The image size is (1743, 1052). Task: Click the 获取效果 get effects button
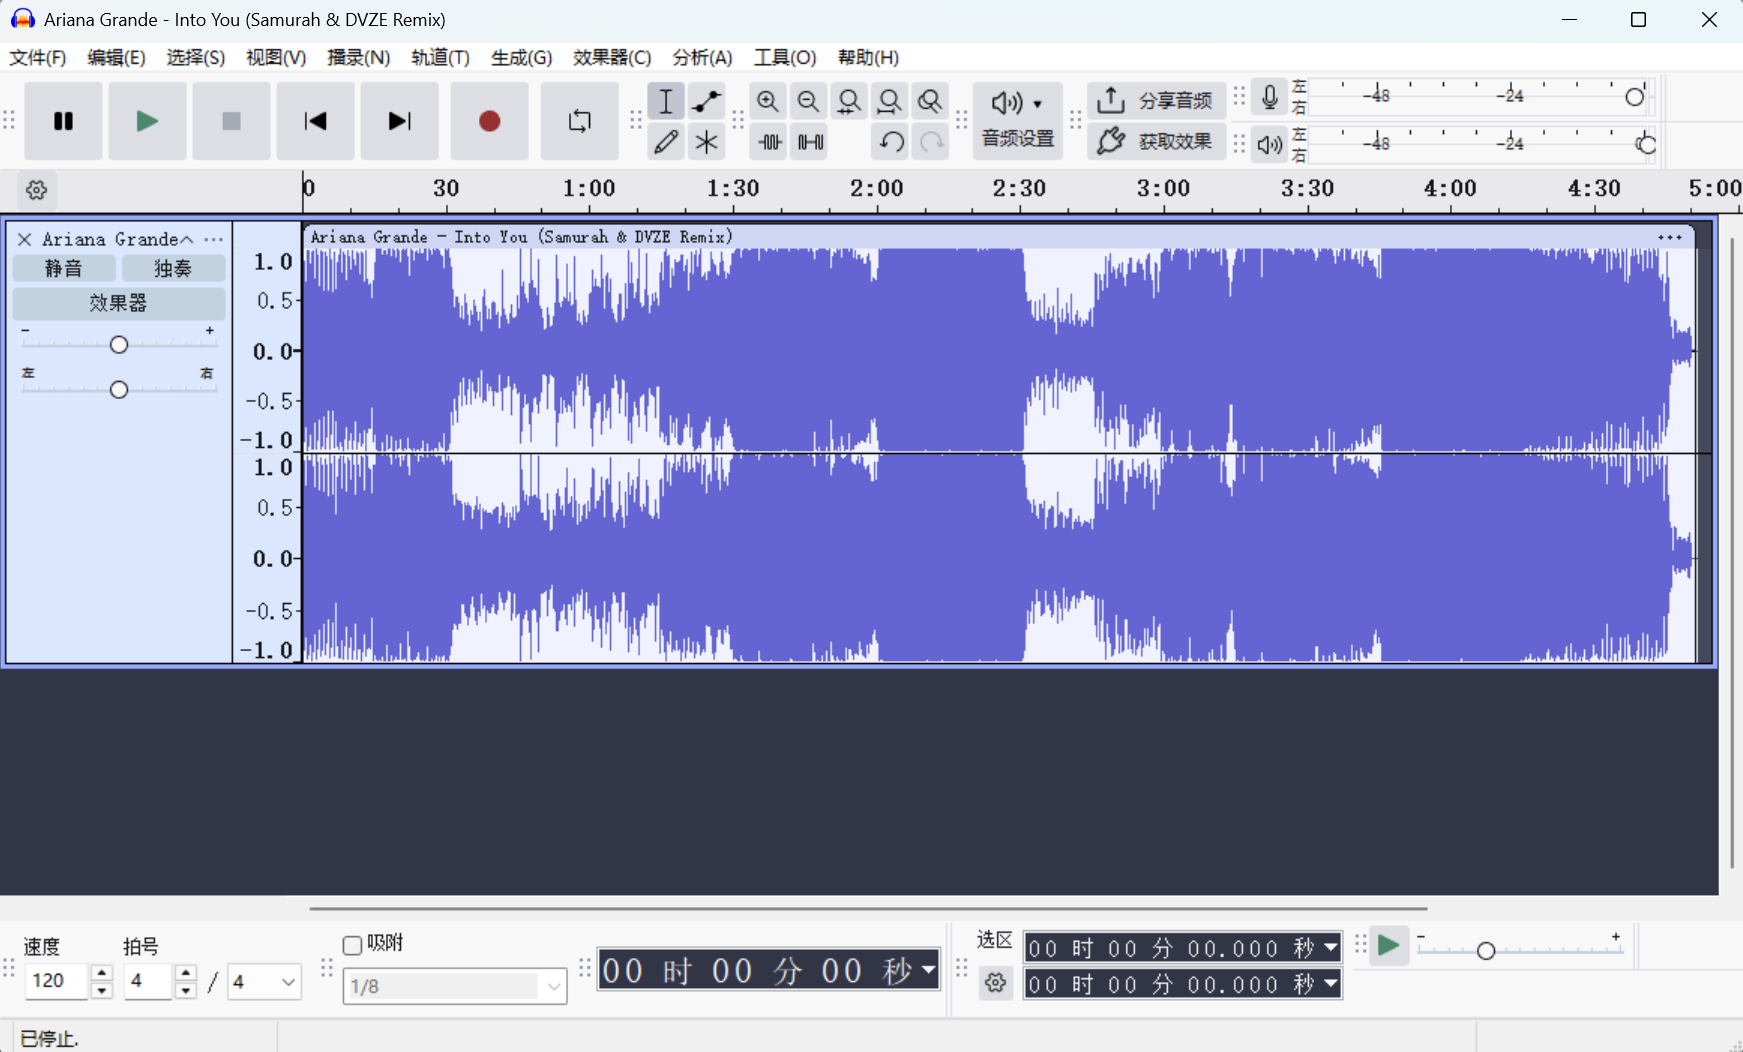point(1156,142)
